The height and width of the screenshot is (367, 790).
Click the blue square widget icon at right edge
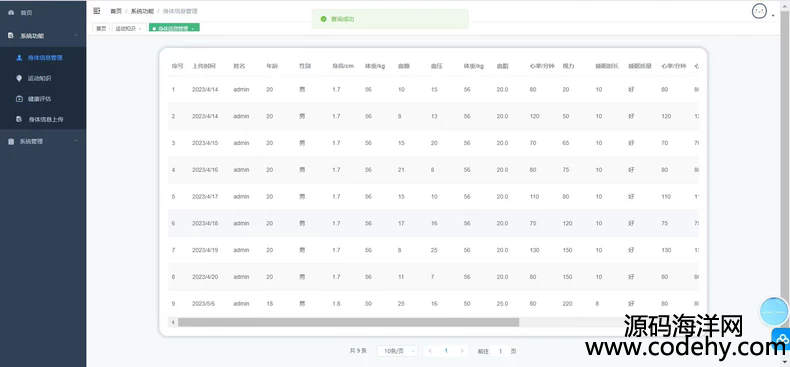pyautogui.click(x=781, y=339)
